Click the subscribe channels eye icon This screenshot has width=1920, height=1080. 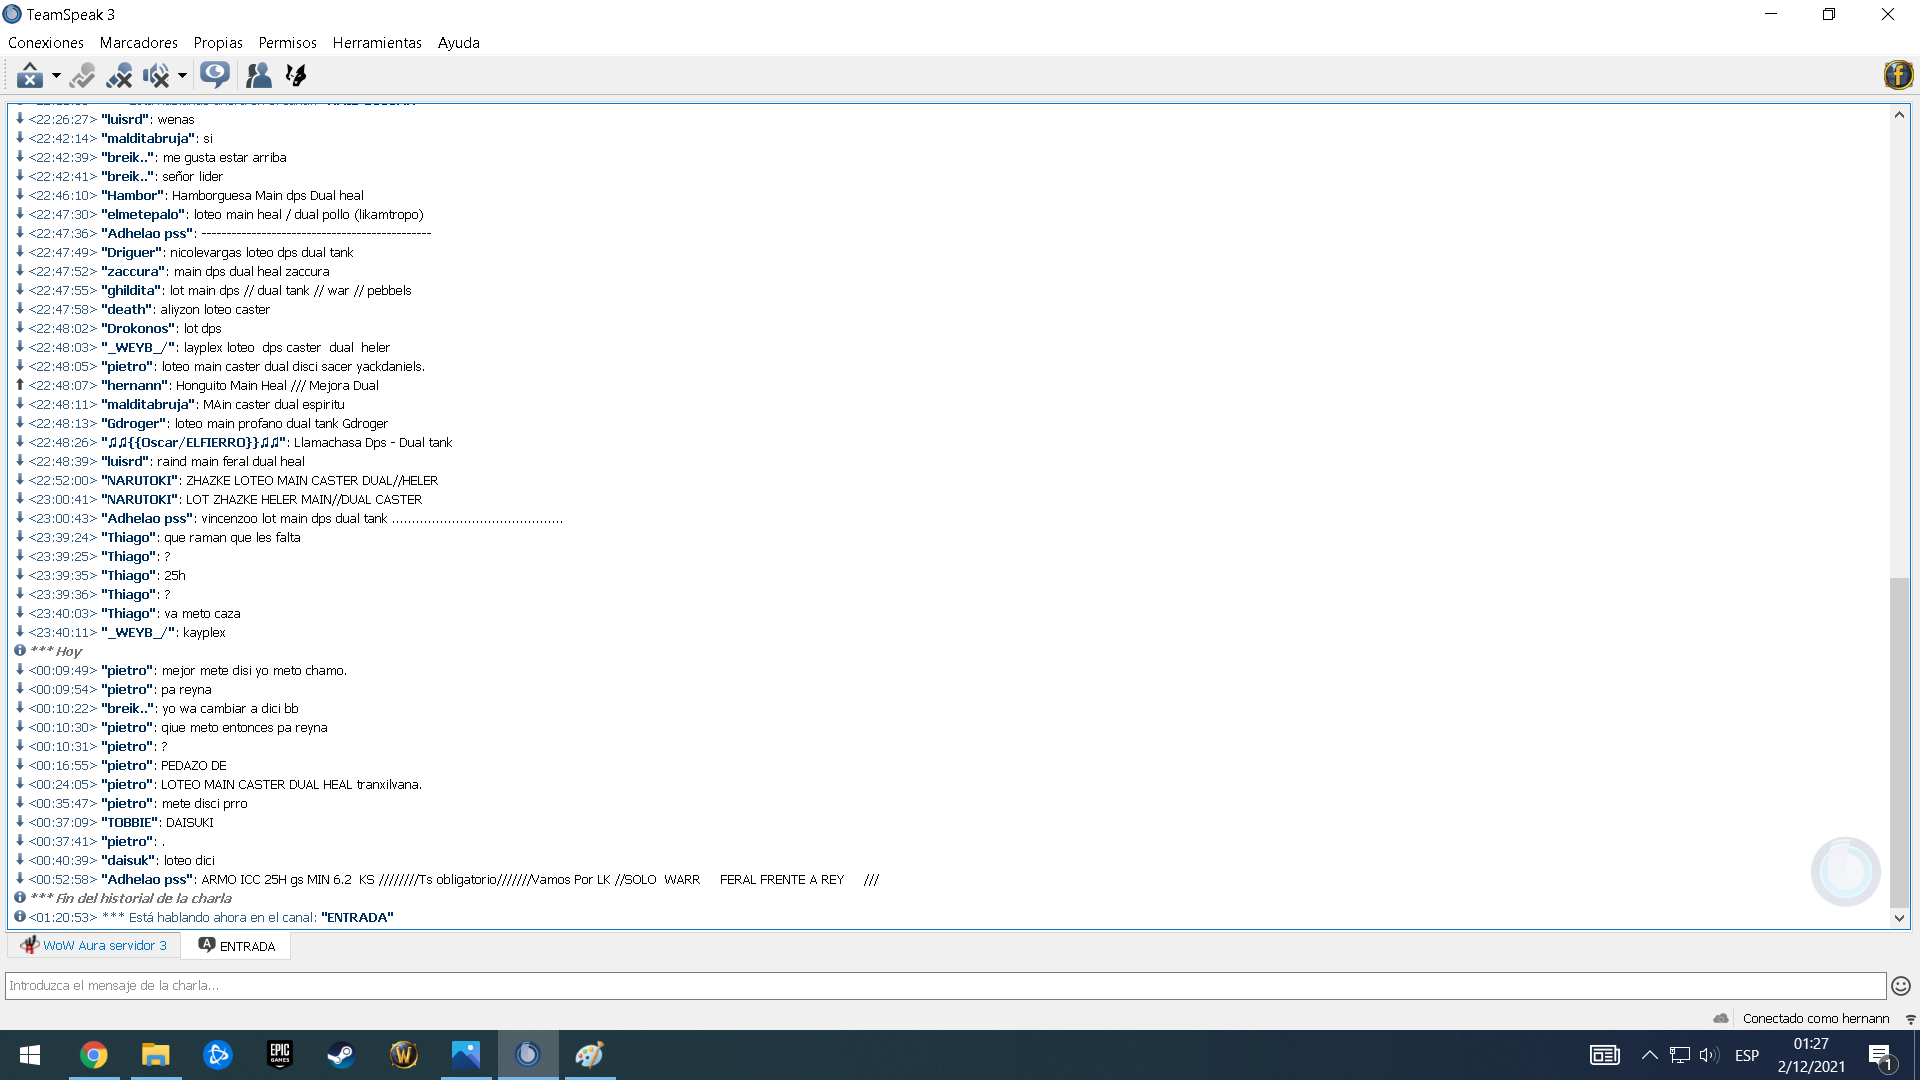pos(214,75)
